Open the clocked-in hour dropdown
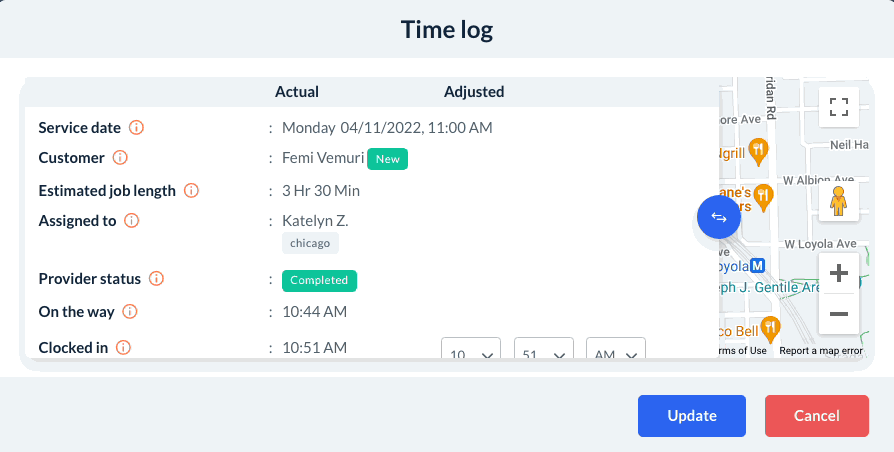Screen dimensions: 894x452 click(x=471, y=353)
